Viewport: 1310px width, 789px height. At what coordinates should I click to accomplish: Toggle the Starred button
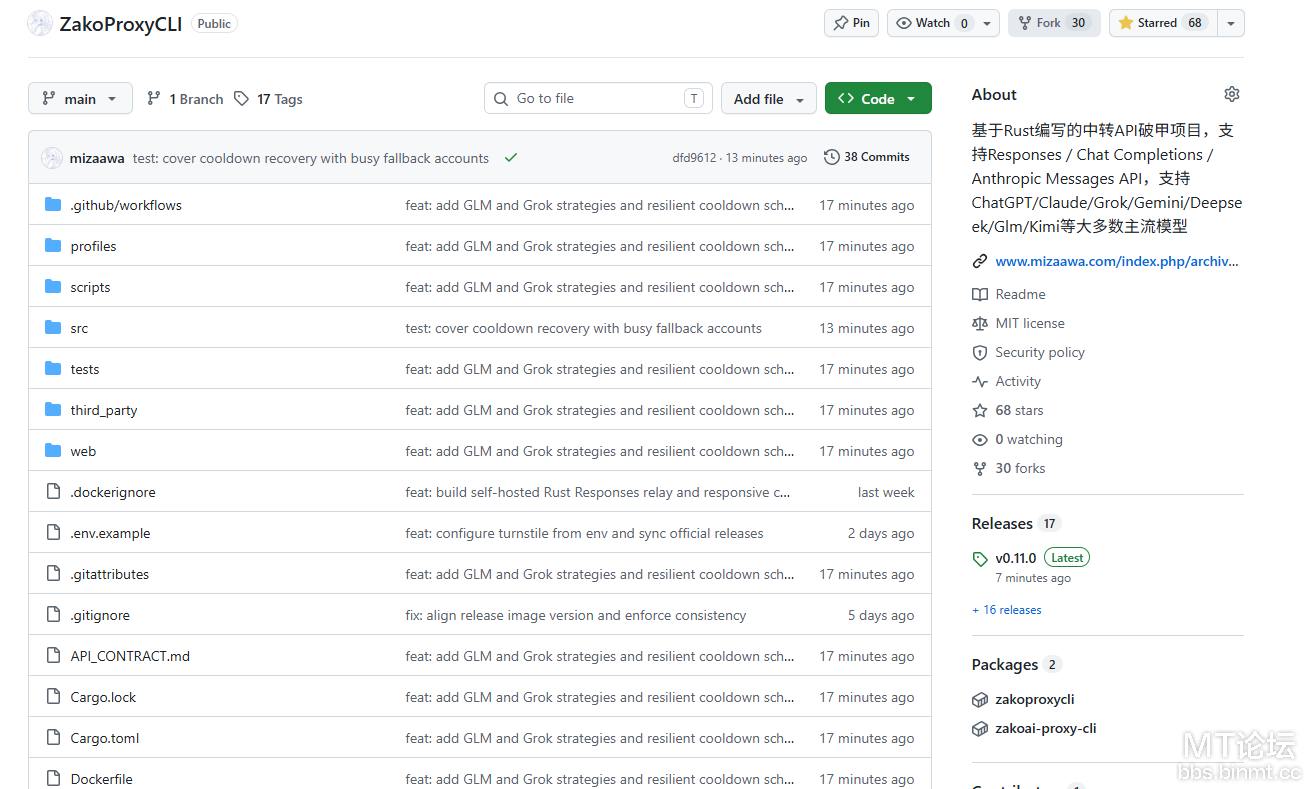point(1163,23)
